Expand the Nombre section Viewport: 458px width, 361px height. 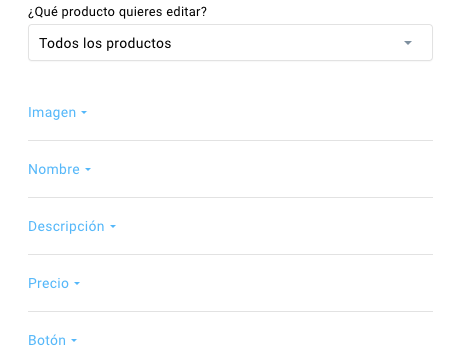(x=59, y=169)
